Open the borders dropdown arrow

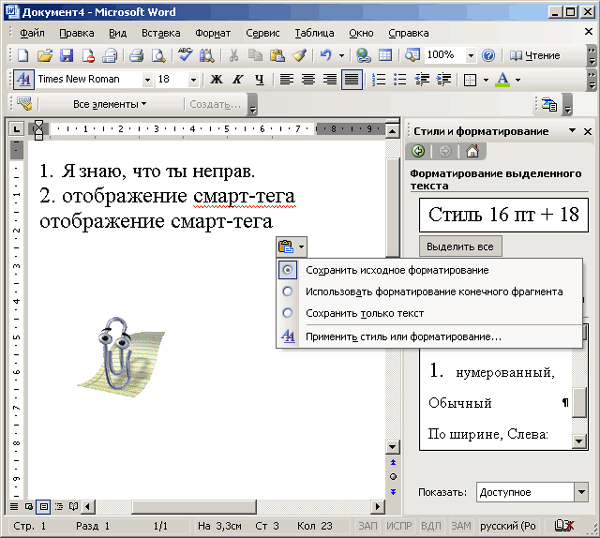tap(486, 80)
